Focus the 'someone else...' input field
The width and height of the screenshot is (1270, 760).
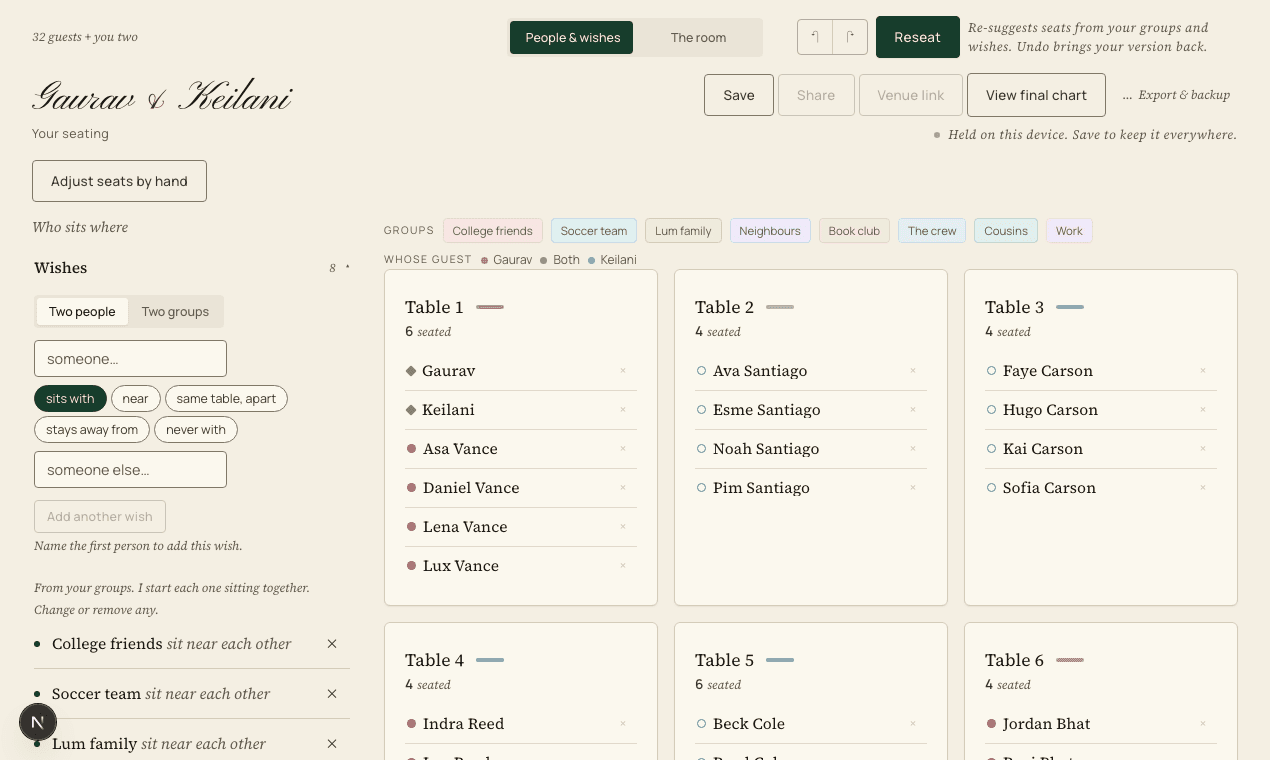[x=130, y=470]
